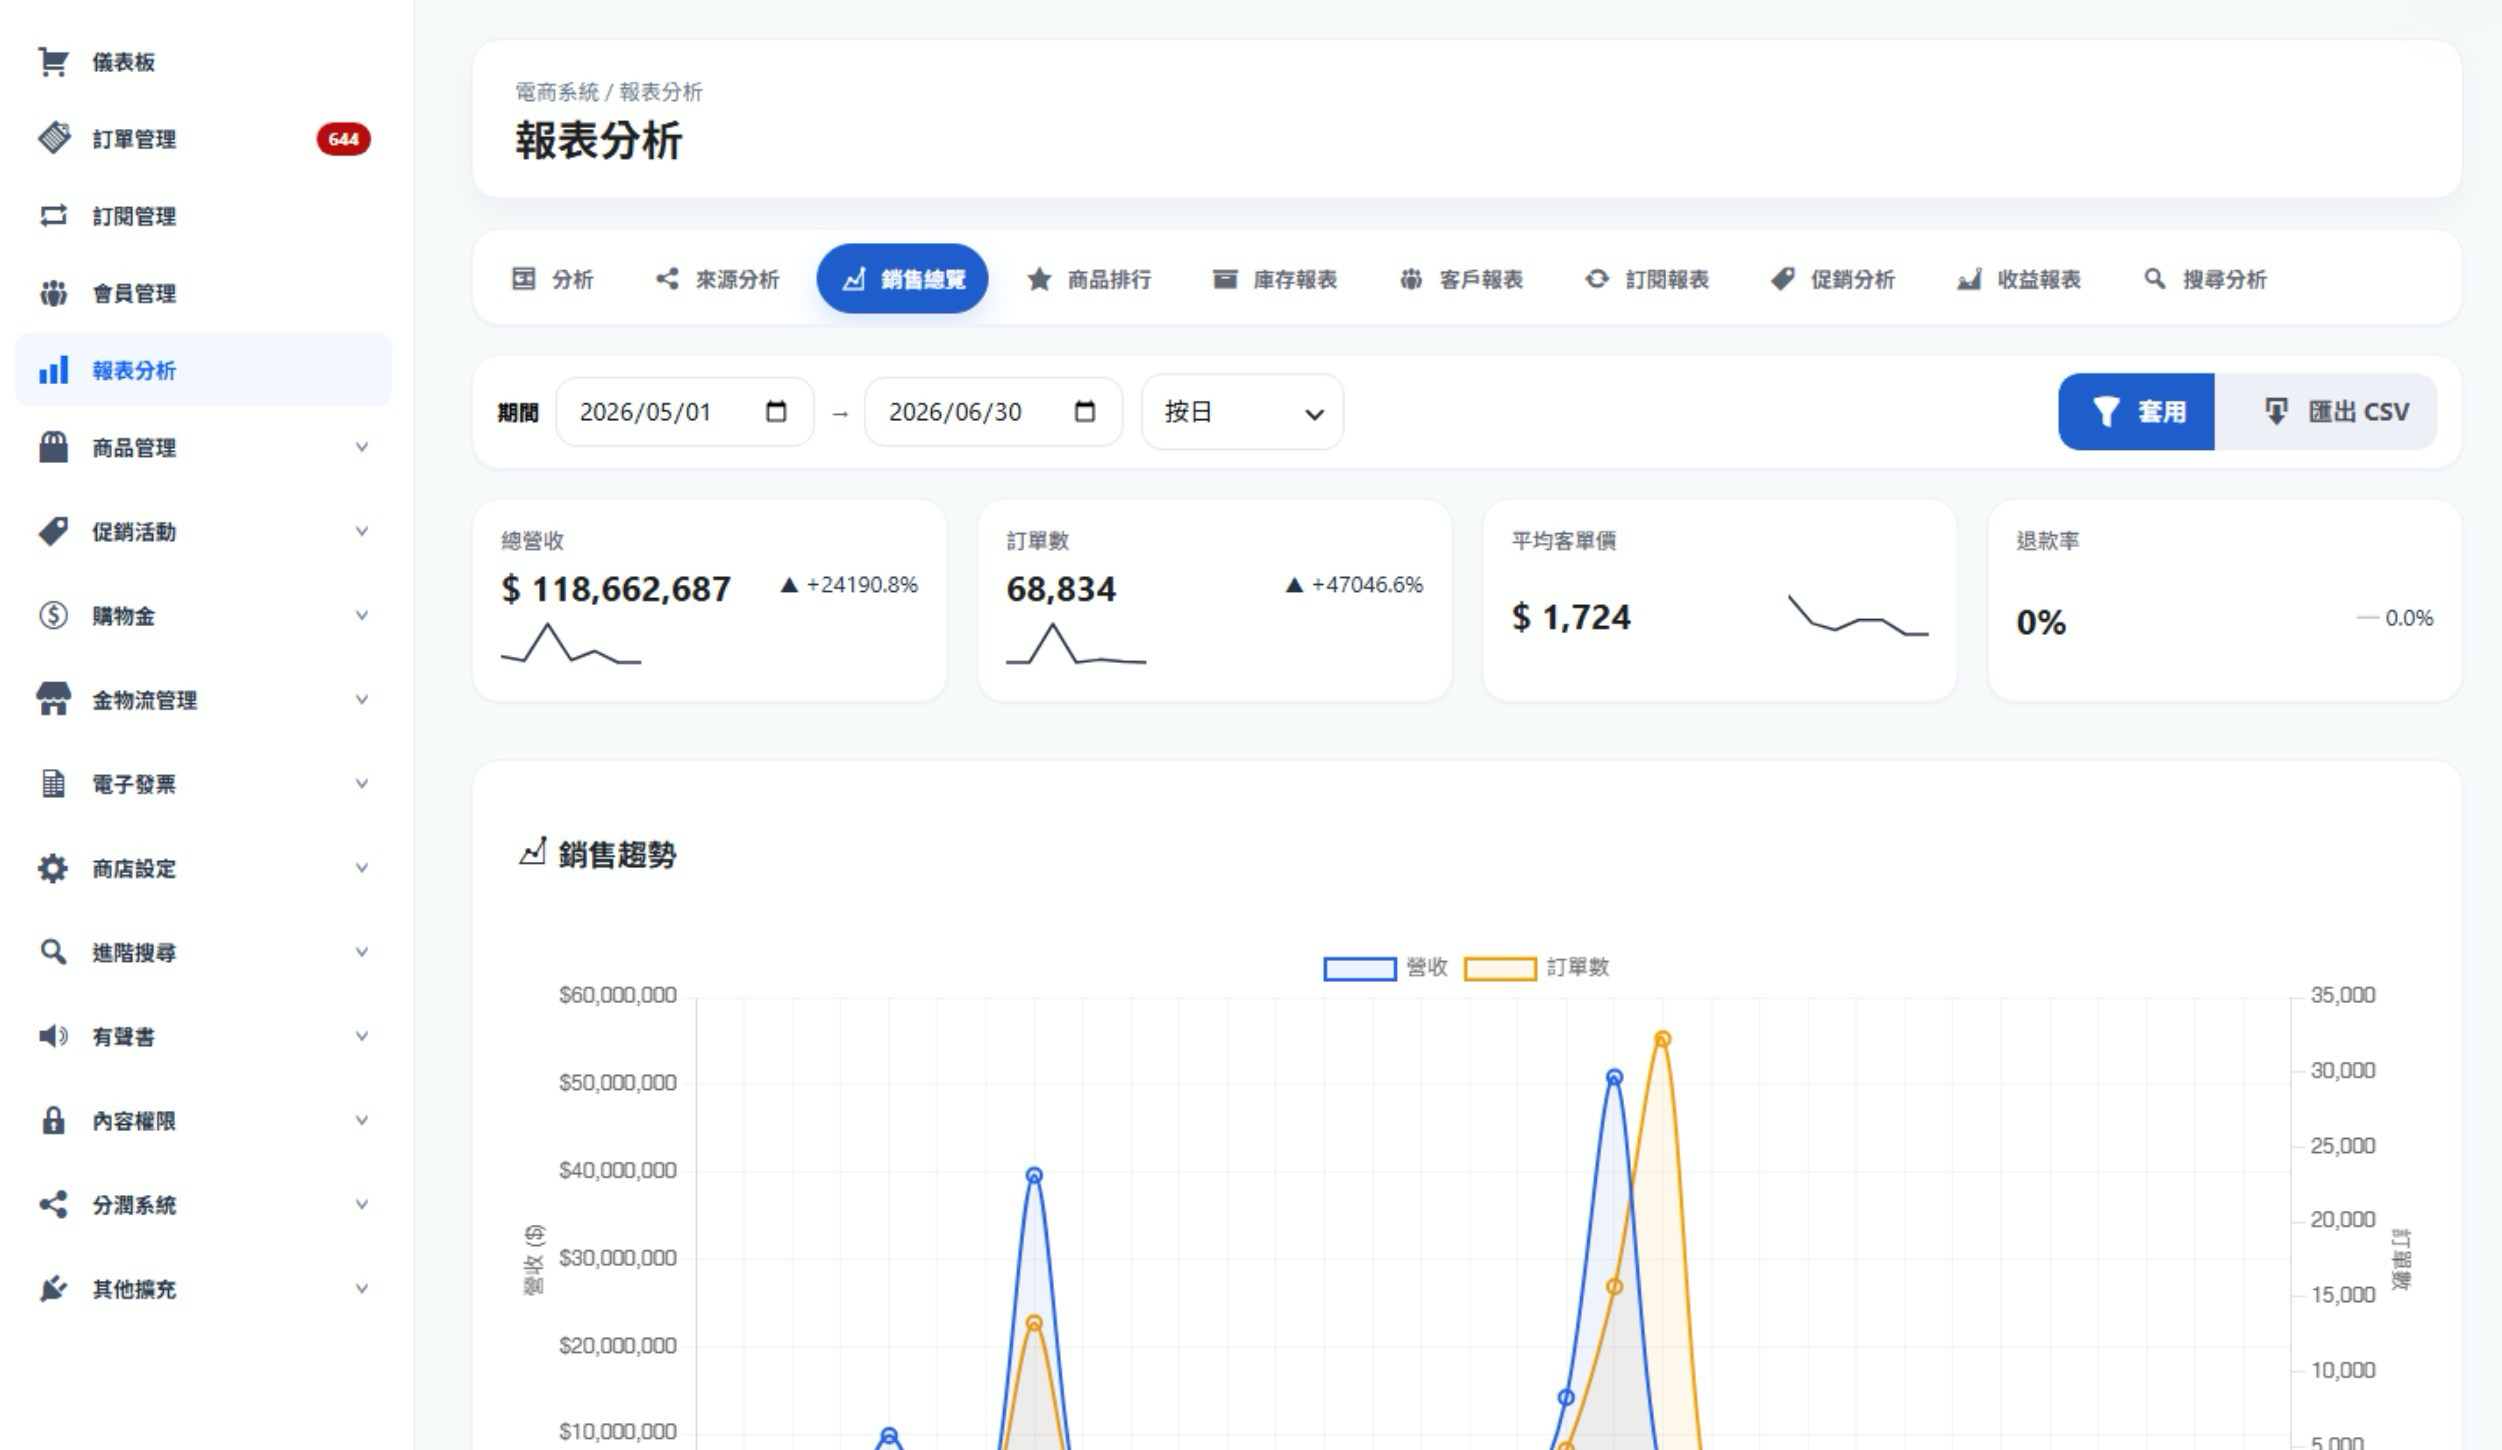Click the end date field 2026/06/30
Viewport: 2502px width, 1450px height.
(993, 412)
